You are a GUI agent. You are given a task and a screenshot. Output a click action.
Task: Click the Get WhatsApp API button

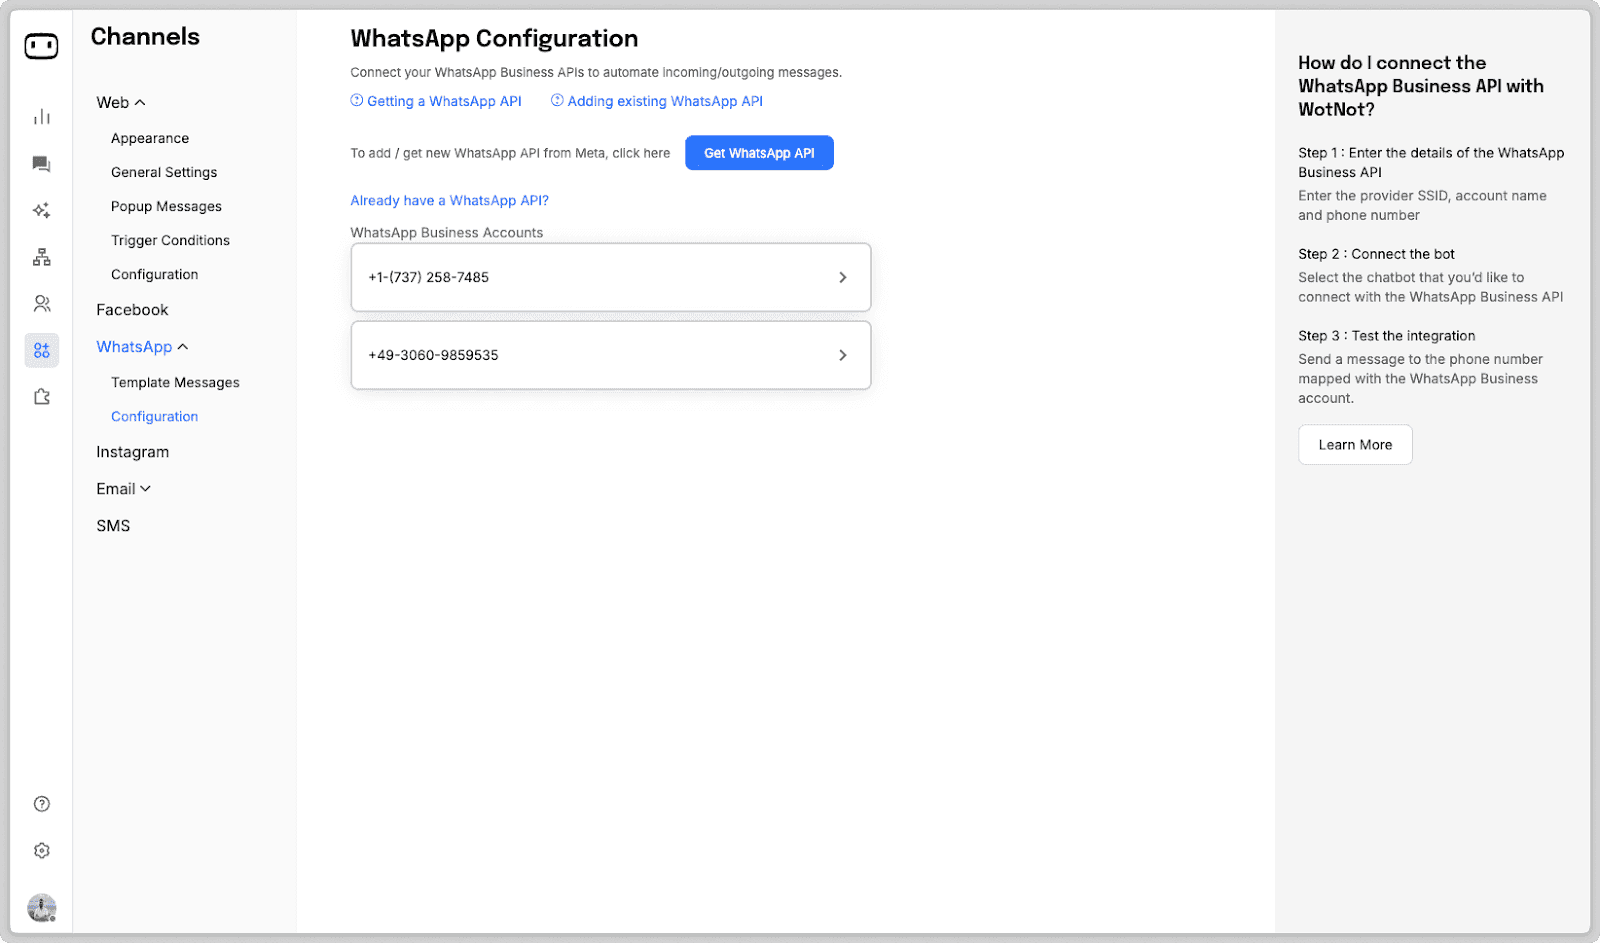(759, 152)
